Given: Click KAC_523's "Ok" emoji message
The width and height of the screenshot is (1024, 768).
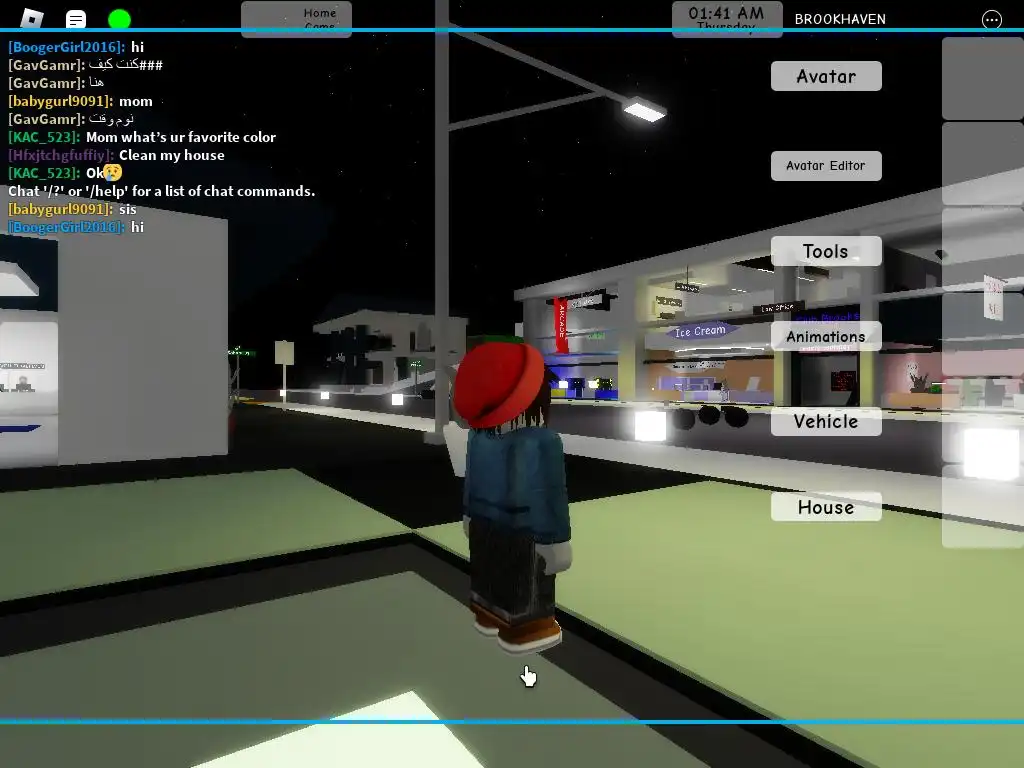Looking at the screenshot, I should coord(65,173).
